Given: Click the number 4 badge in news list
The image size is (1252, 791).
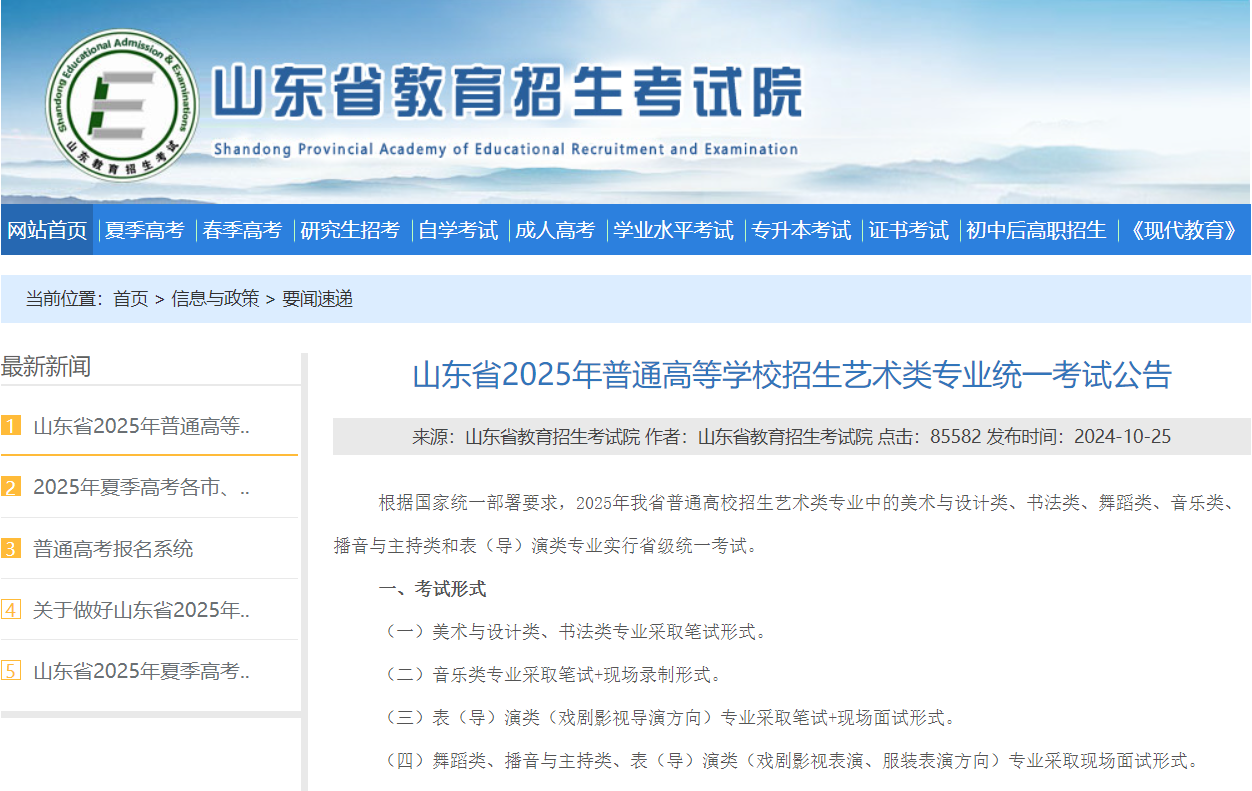Looking at the screenshot, I should point(11,610).
